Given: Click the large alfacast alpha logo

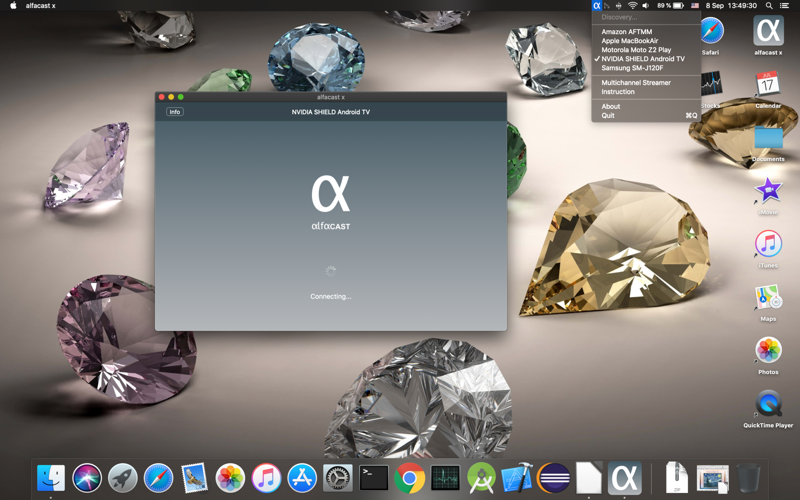Looking at the screenshot, I should click(331, 193).
